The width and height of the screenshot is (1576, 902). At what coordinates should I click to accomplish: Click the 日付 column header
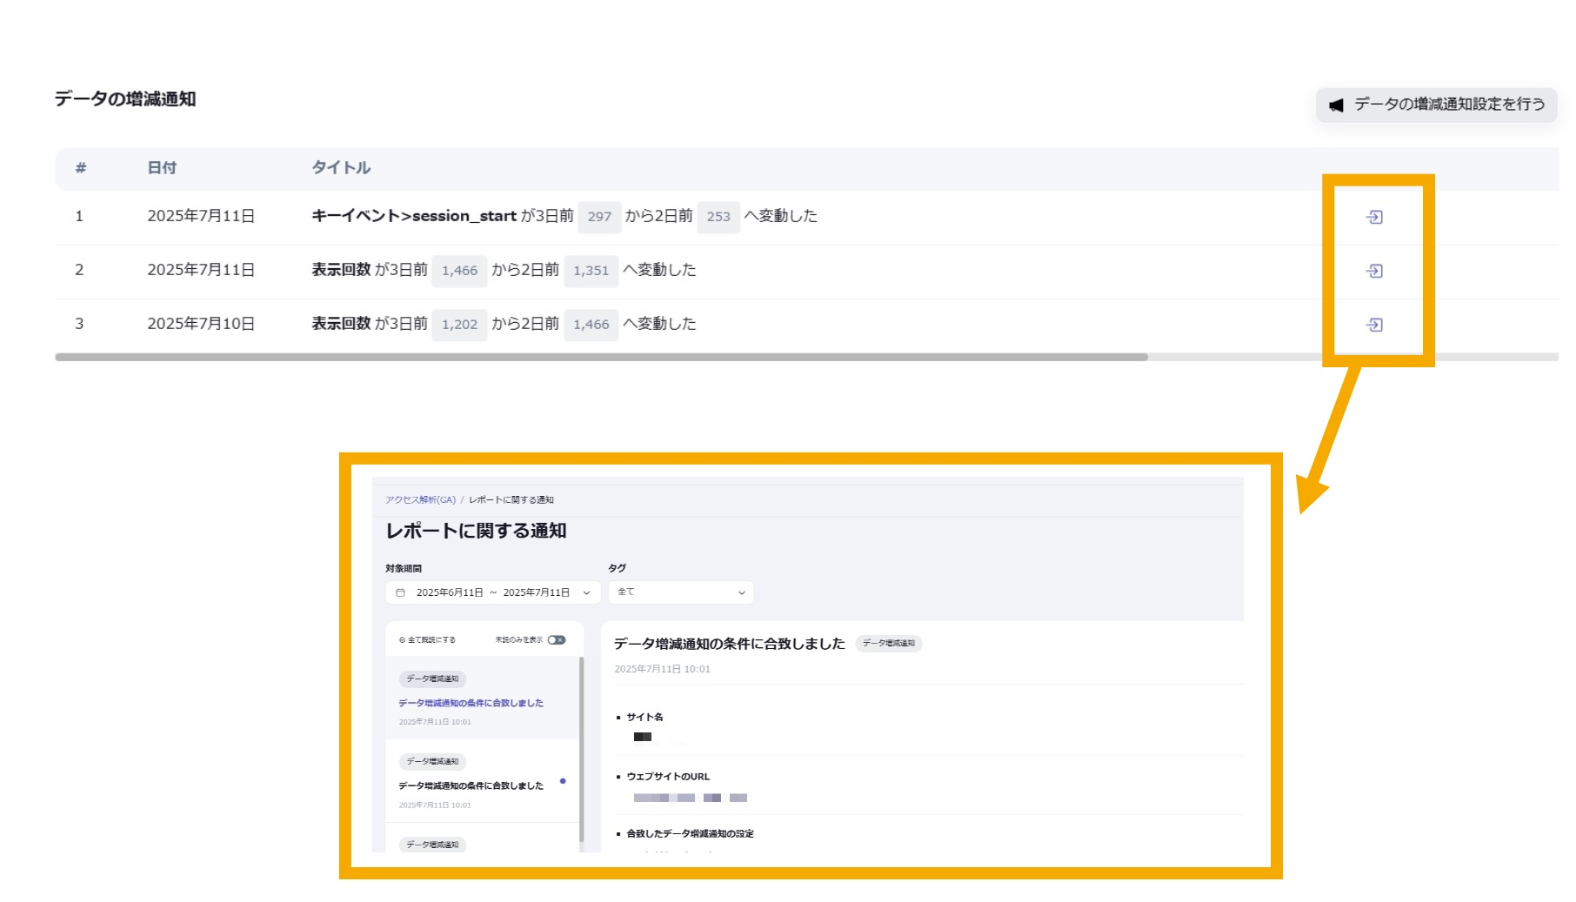coord(162,168)
